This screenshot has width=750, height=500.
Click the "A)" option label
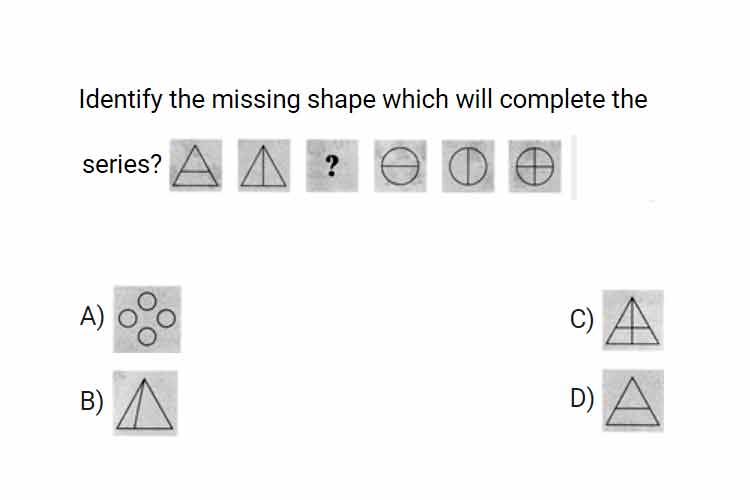click(92, 317)
